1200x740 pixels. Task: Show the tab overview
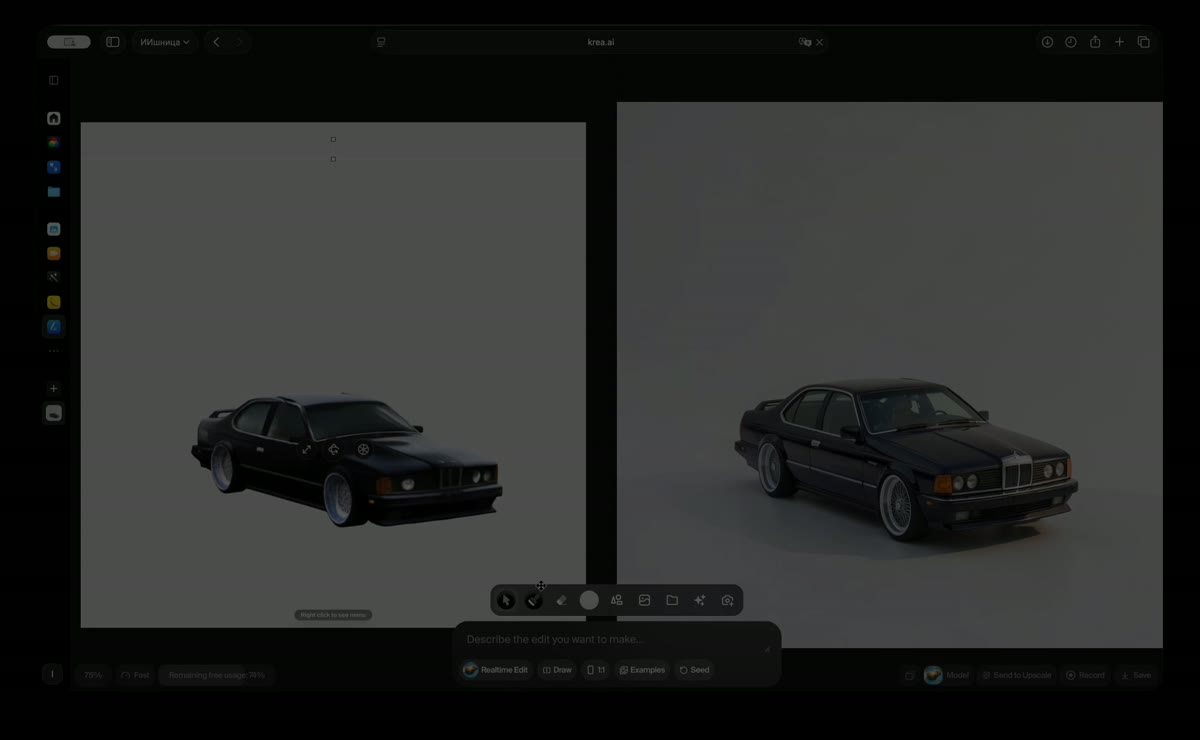(1144, 42)
